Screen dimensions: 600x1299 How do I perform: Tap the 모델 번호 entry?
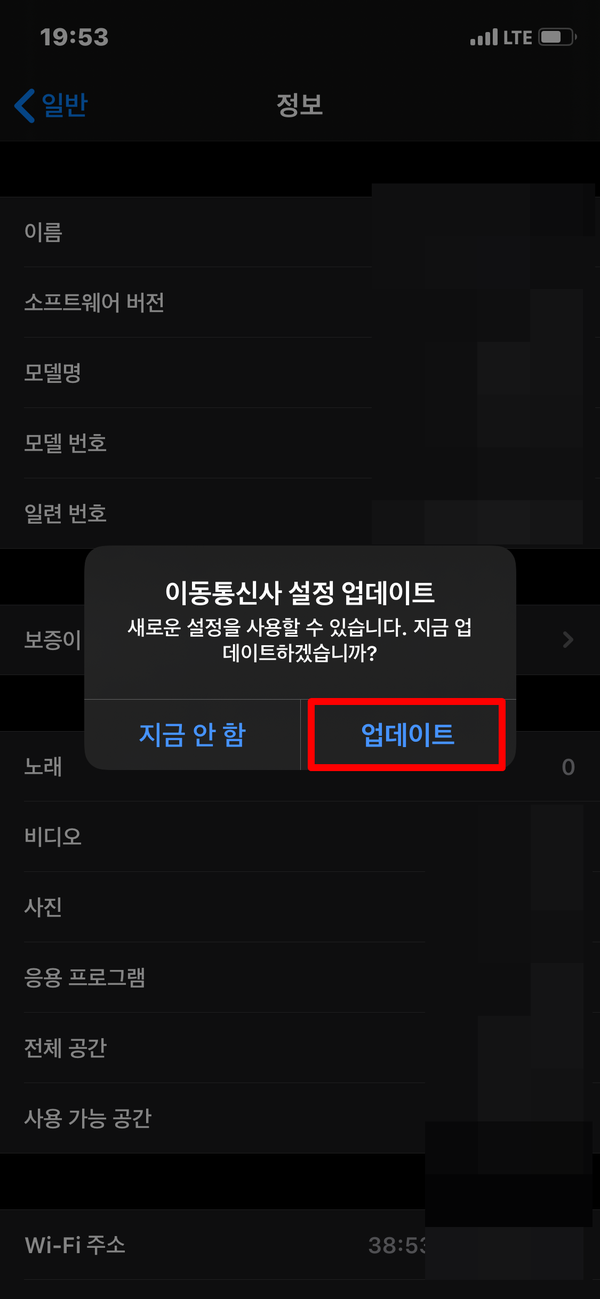[x=300, y=443]
